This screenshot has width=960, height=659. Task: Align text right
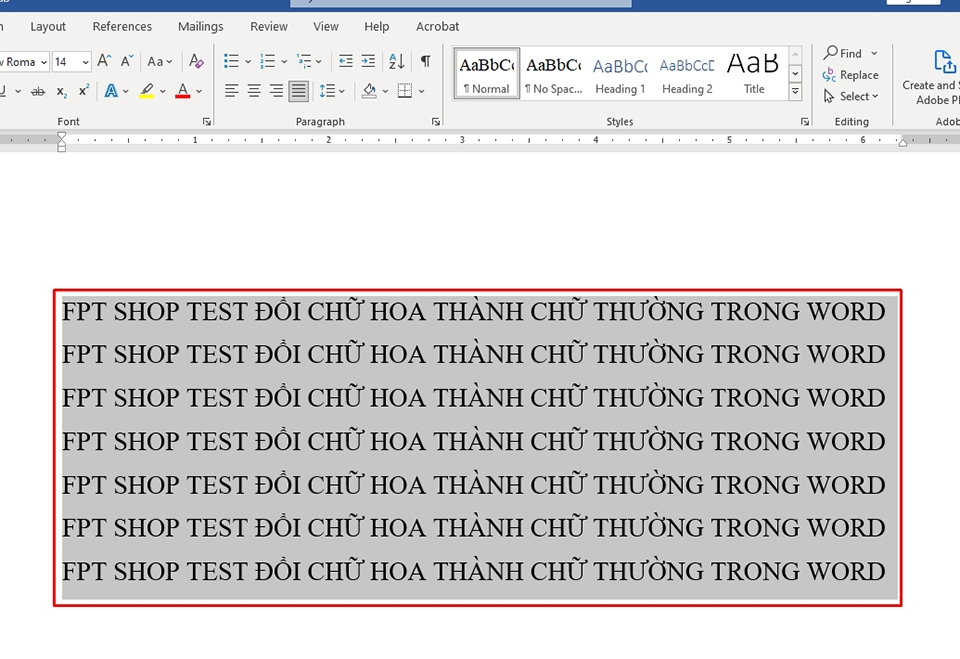click(x=276, y=91)
